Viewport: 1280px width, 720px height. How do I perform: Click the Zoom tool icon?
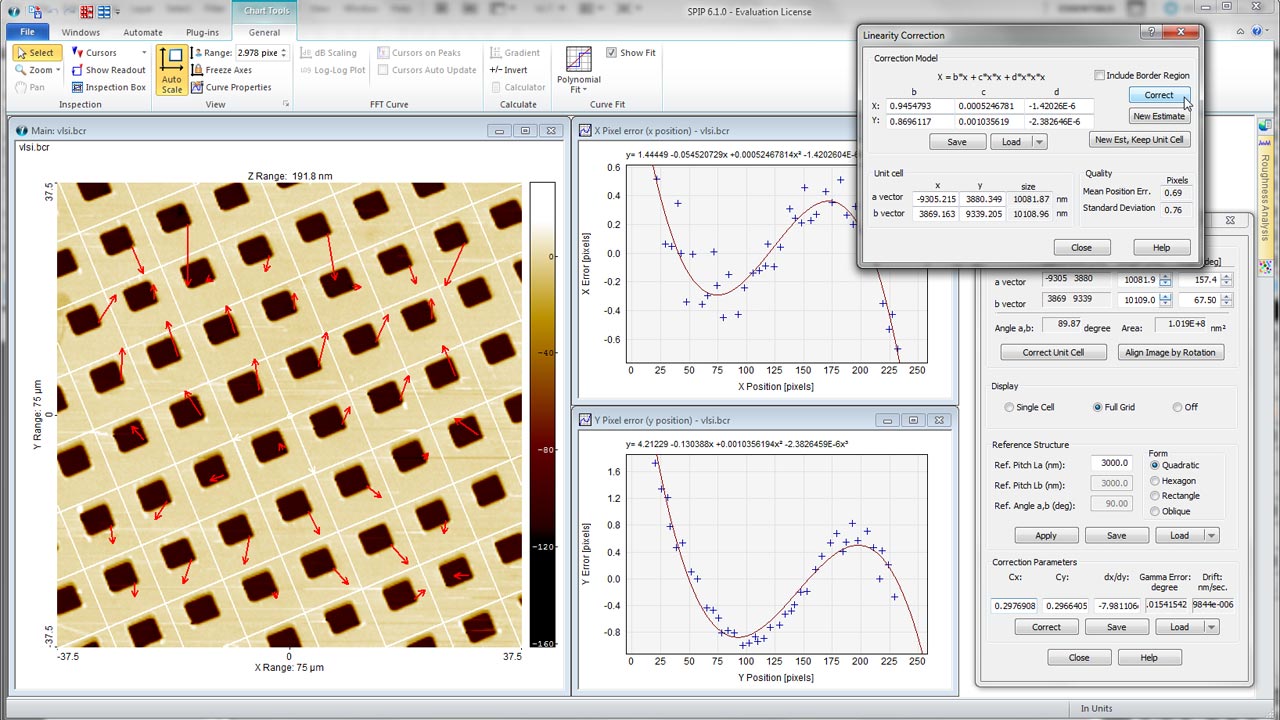[x=21, y=70]
